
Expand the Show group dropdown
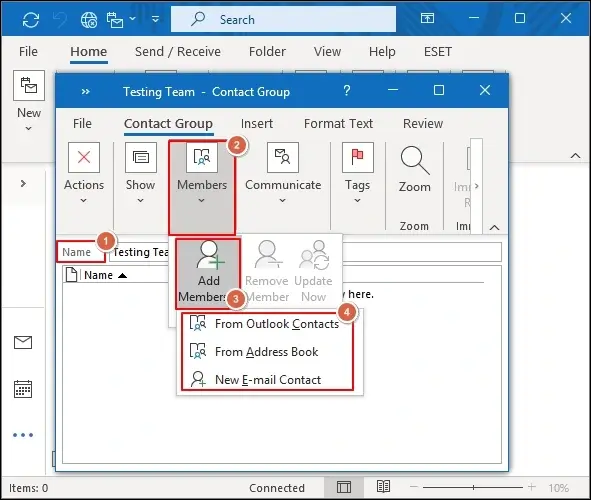tap(141, 200)
